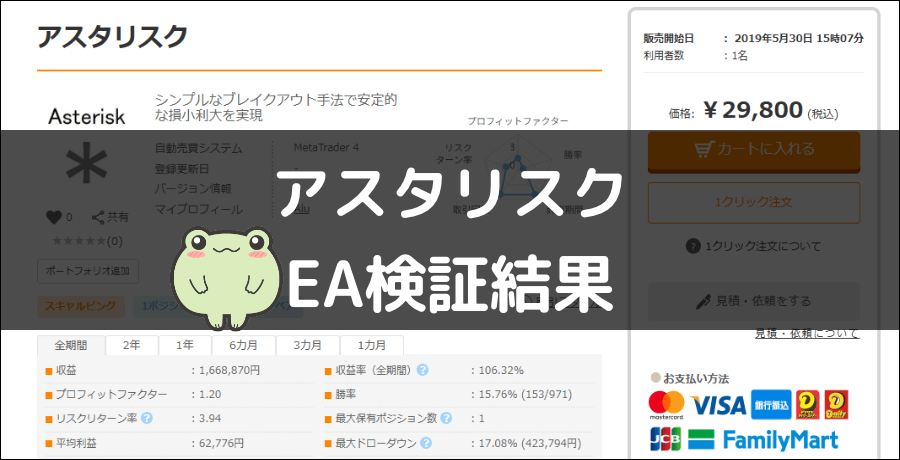Open the 見積・依頼について link

click(807, 333)
